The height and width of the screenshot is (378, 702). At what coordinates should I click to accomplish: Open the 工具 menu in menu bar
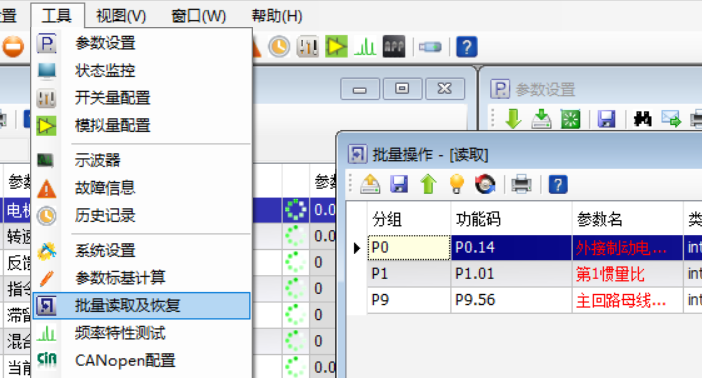click(x=57, y=16)
